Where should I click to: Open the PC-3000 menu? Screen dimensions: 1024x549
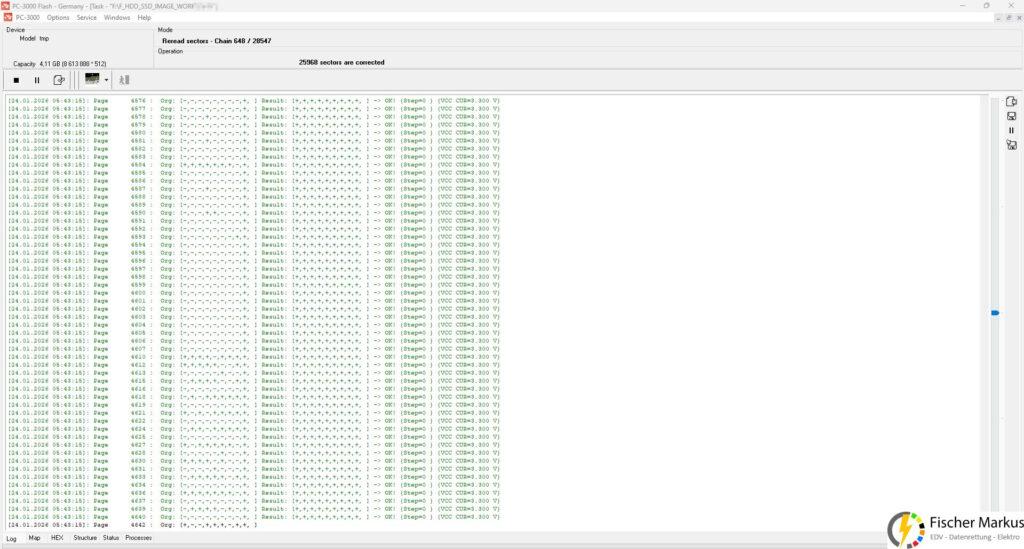(28, 18)
